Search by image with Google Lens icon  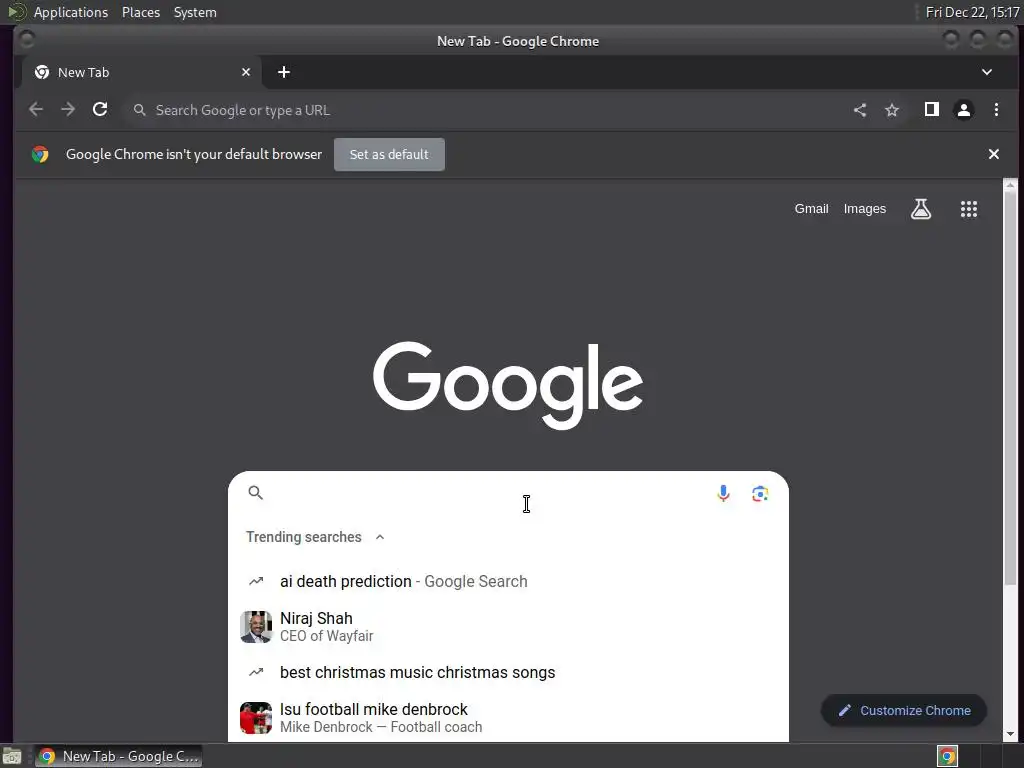coord(760,494)
